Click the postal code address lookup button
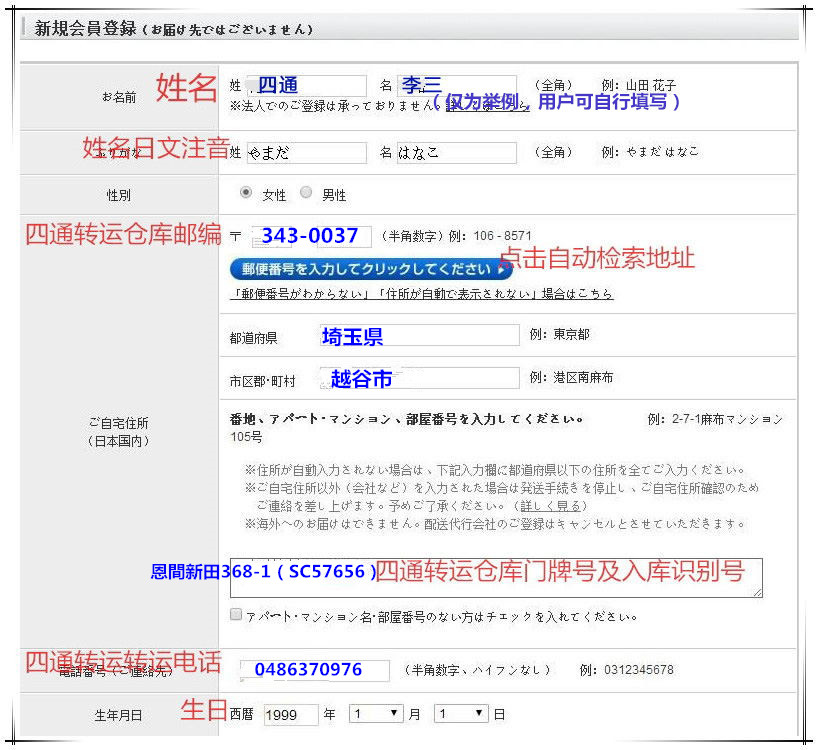Image resolution: width=818 pixels, height=750 pixels. pos(371,269)
